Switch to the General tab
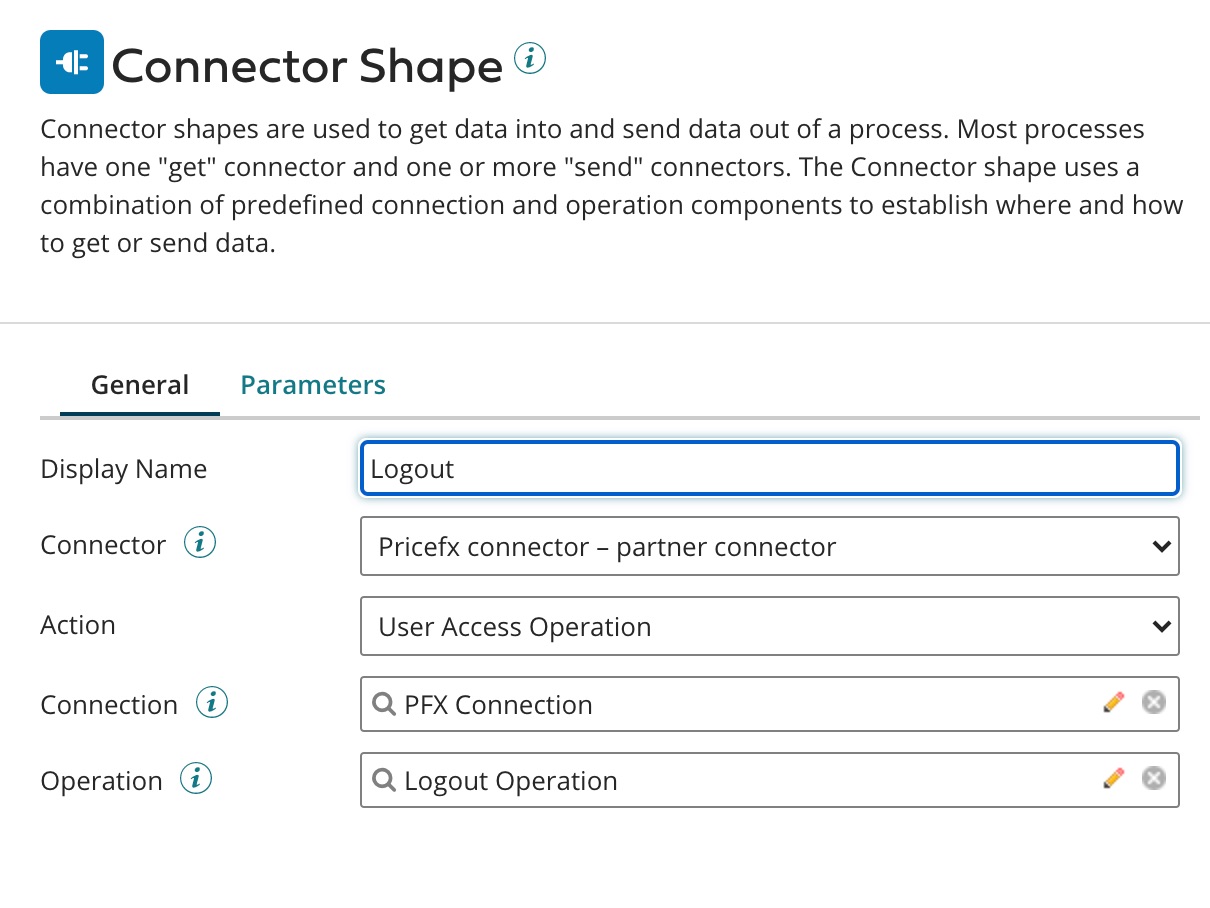The height and width of the screenshot is (908, 1210). click(140, 385)
